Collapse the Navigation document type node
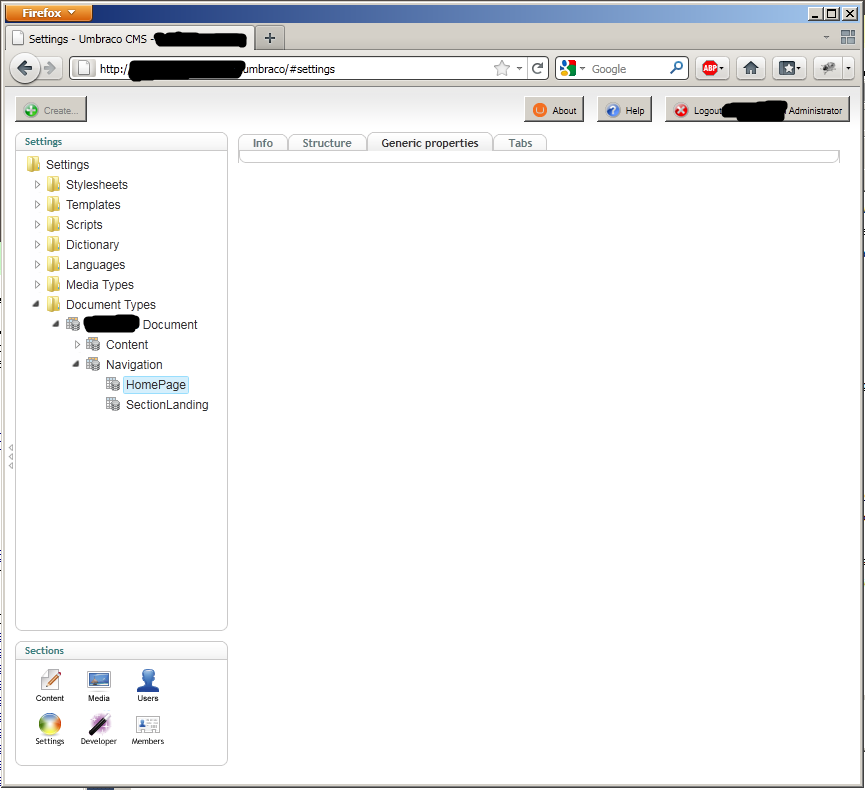The width and height of the screenshot is (865, 790). (76, 364)
